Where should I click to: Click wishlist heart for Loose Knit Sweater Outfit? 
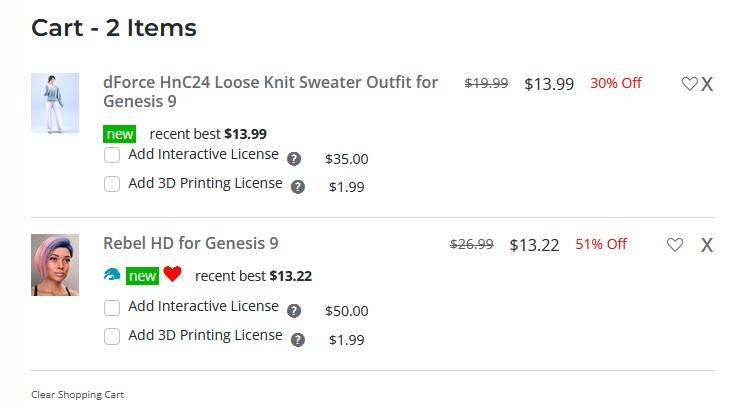[689, 84]
